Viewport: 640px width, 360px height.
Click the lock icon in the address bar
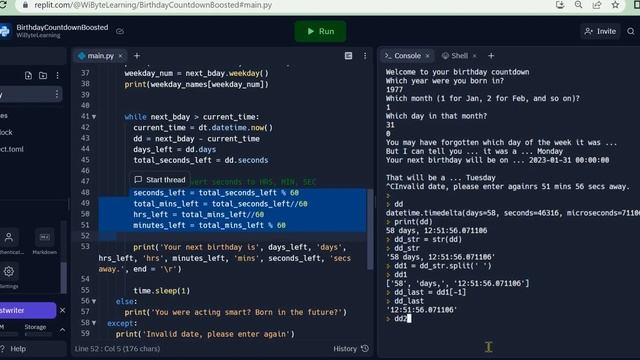(x=25, y=5)
